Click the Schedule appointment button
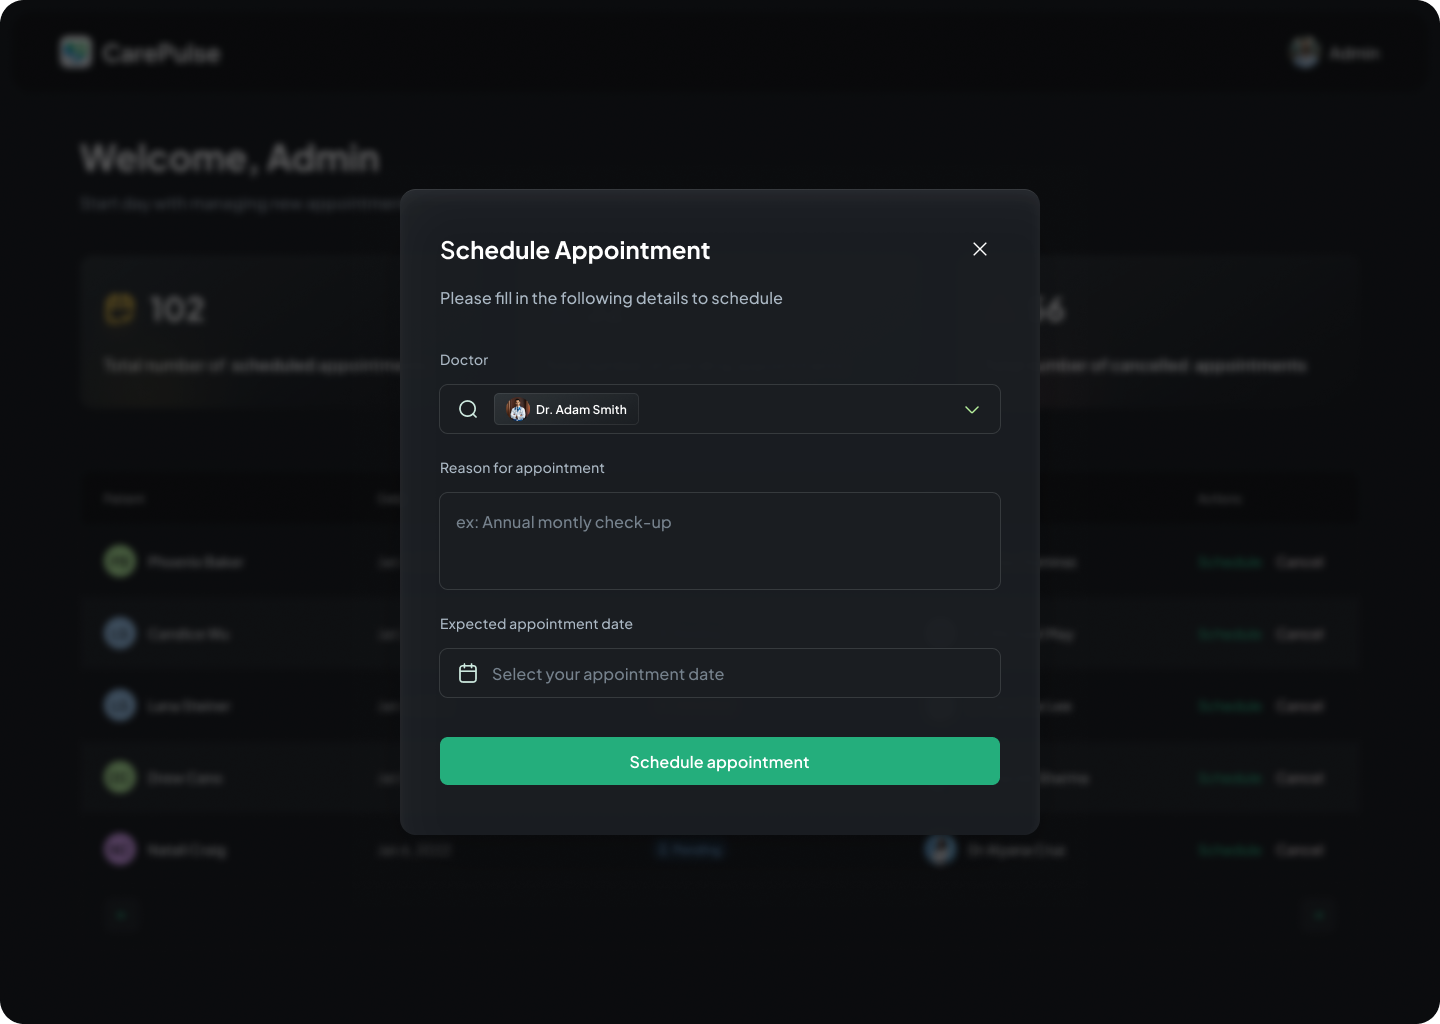Image resolution: width=1440 pixels, height=1024 pixels. [x=720, y=761]
